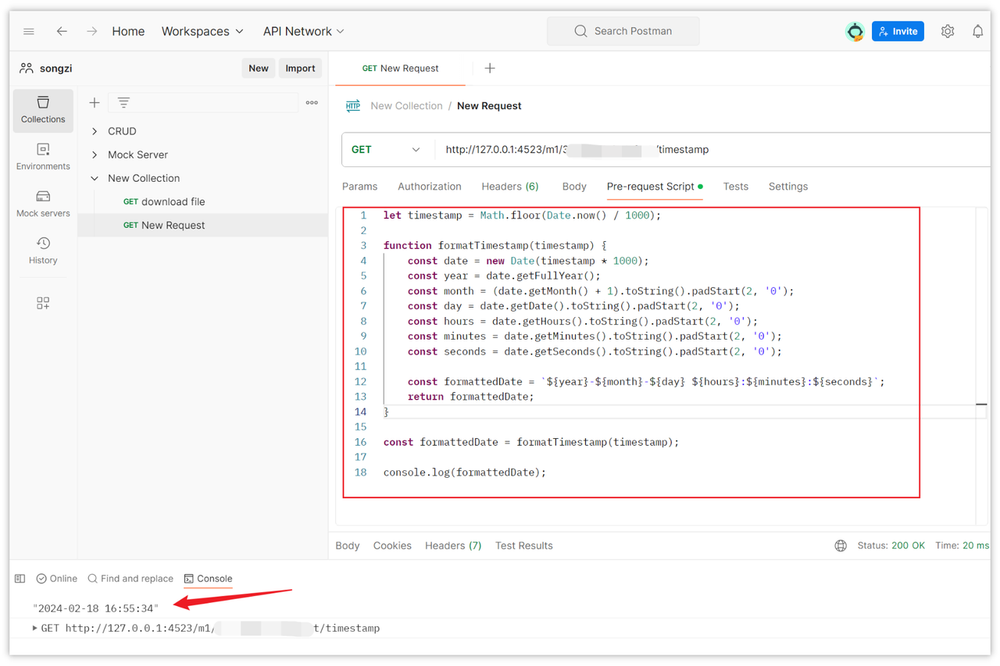Open the GET method dropdown

pyautogui.click(x=387, y=150)
